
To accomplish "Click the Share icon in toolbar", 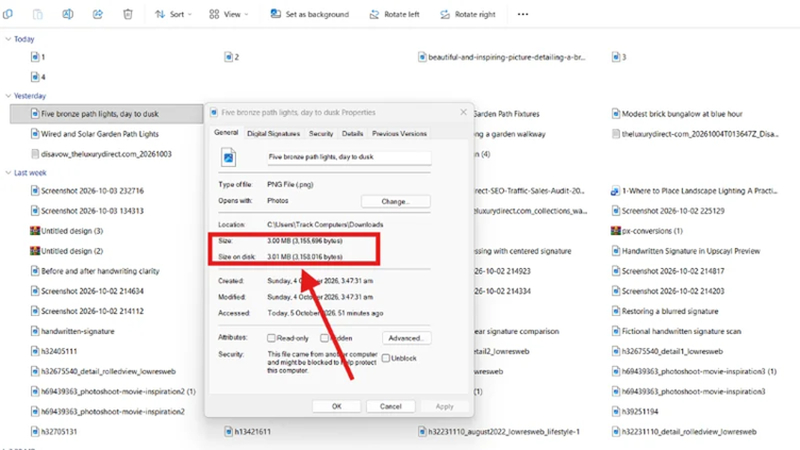I will click(97, 14).
